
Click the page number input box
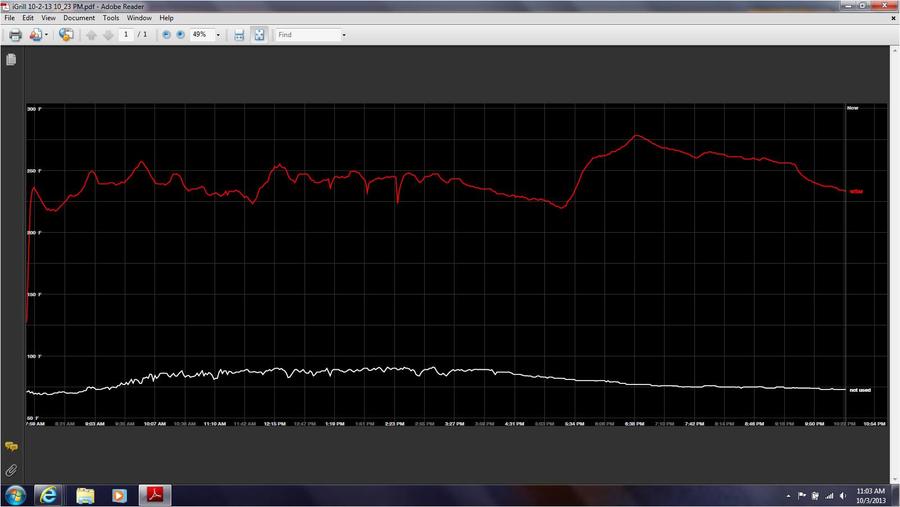[126, 35]
